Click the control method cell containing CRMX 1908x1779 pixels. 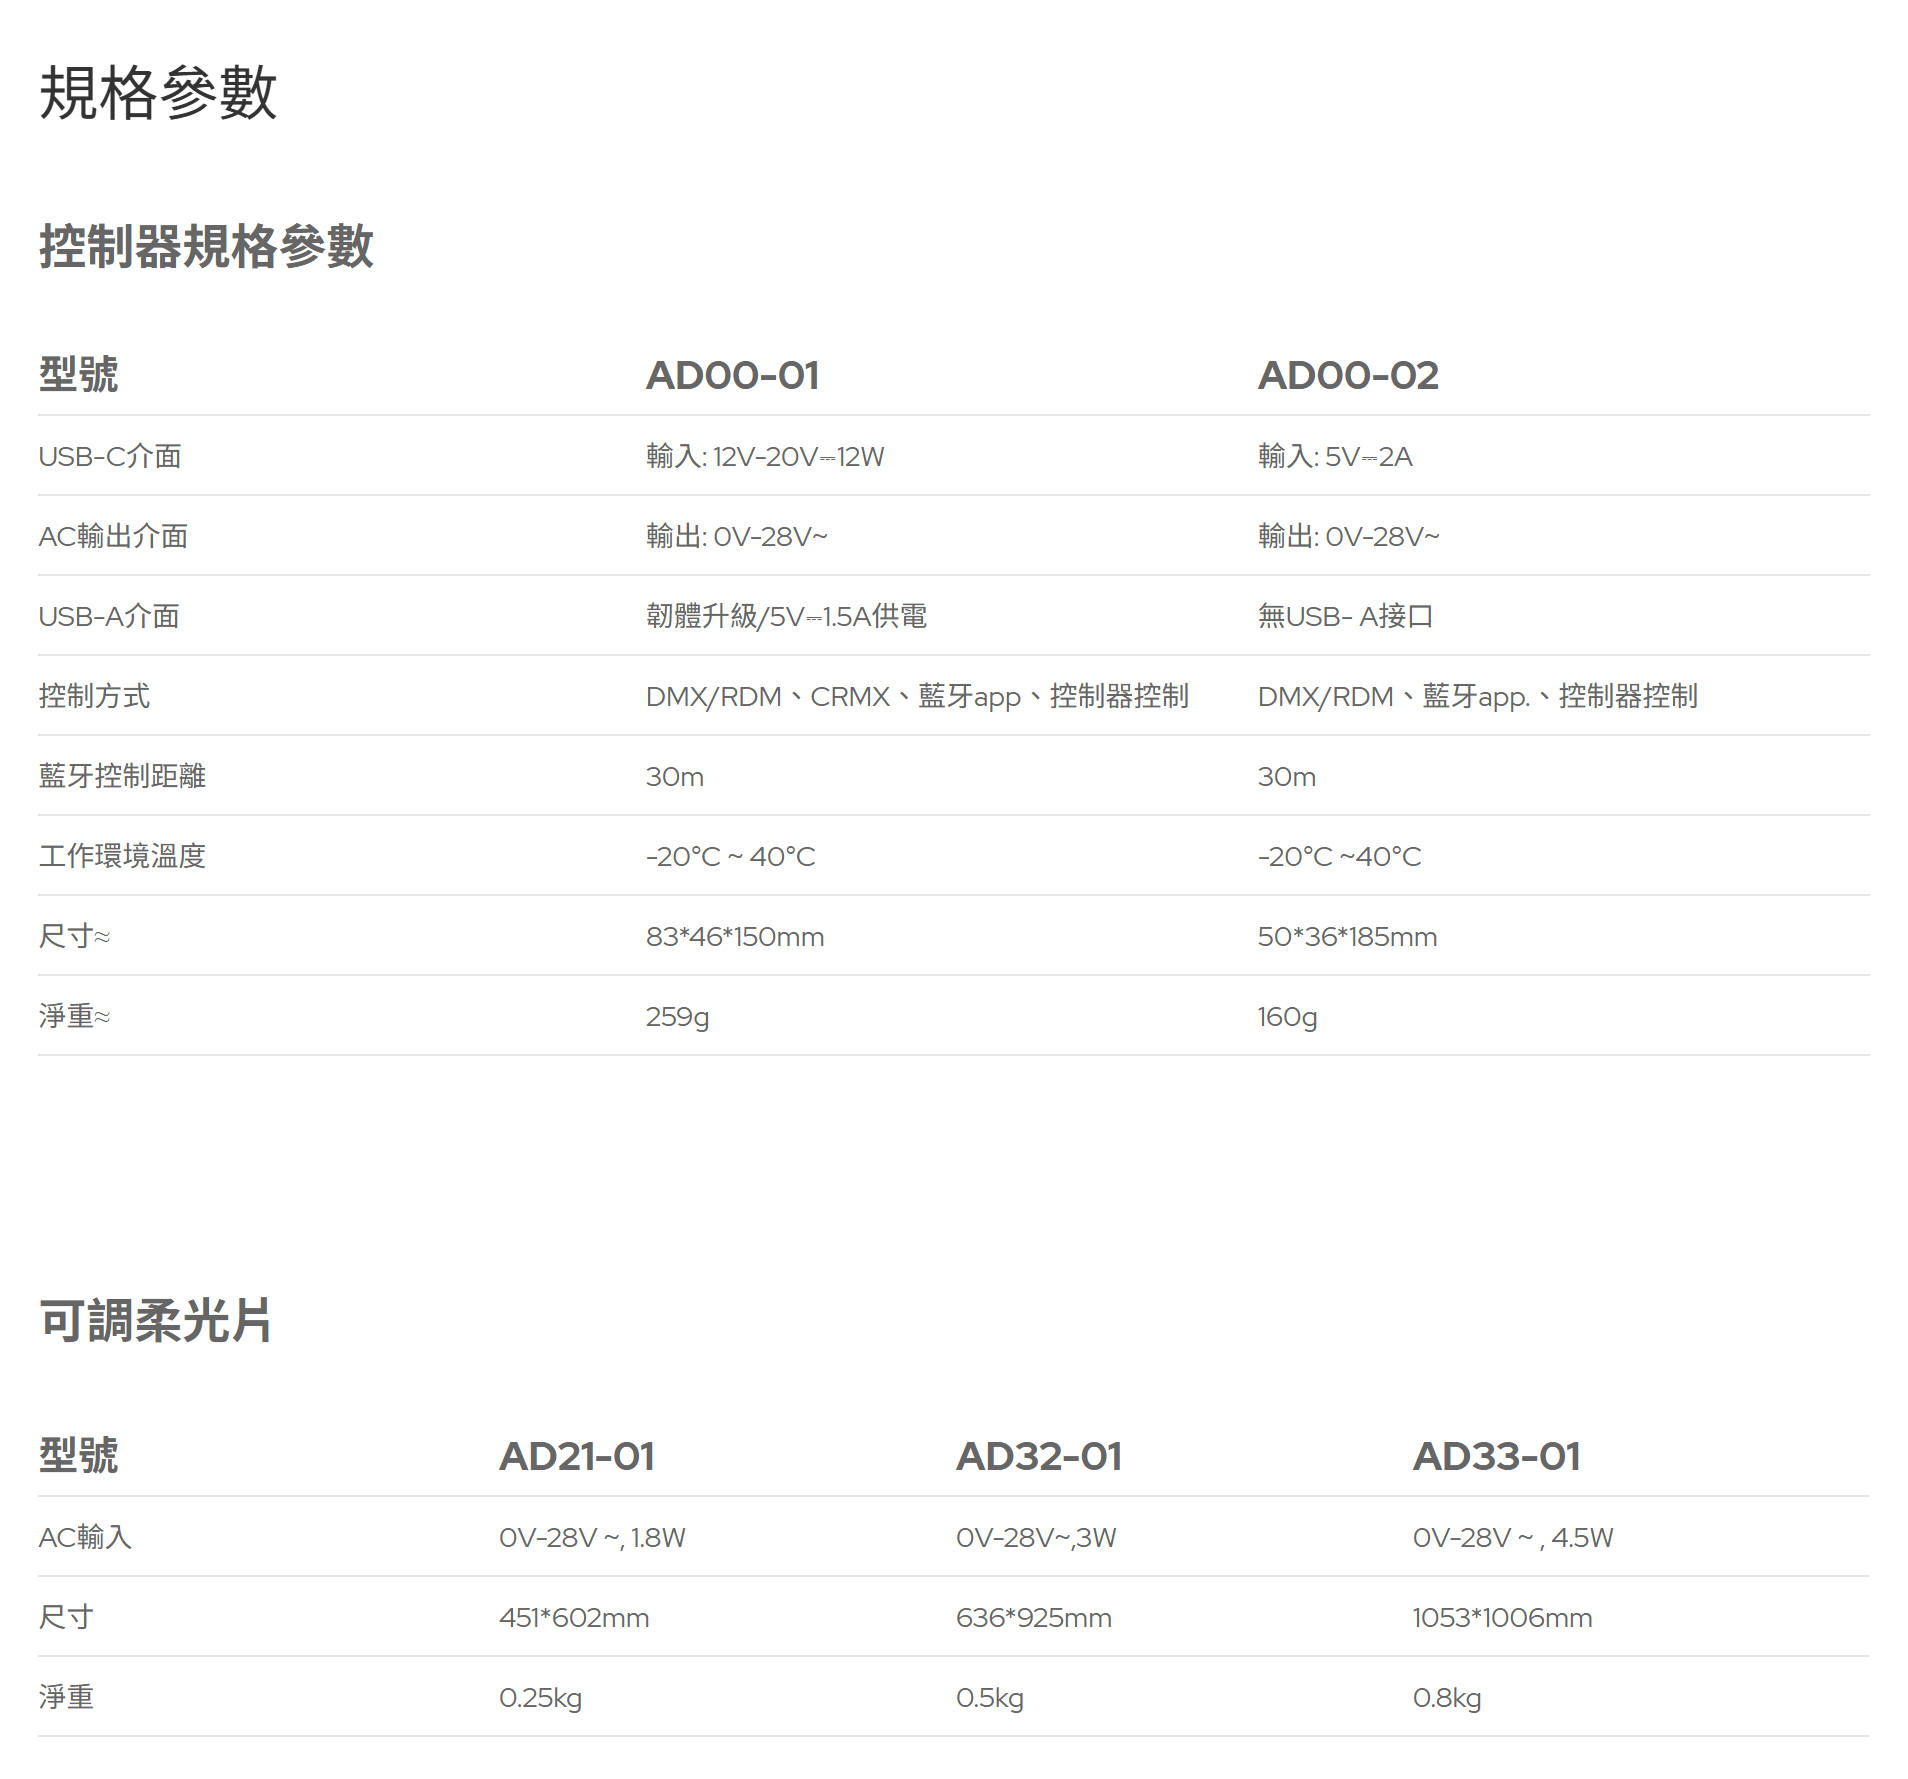click(916, 696)
